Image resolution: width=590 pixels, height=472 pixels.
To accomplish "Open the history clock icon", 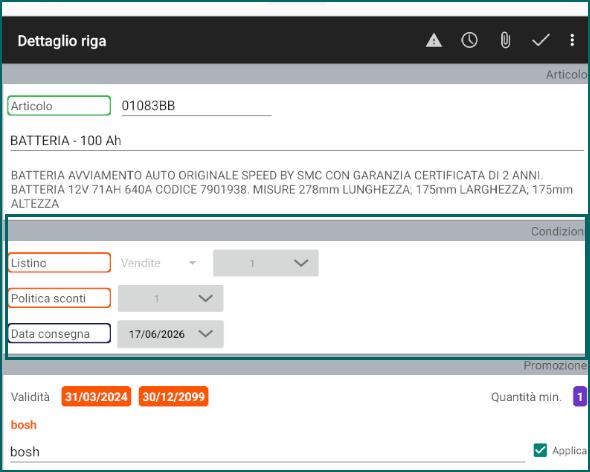I will coord(469,40).
